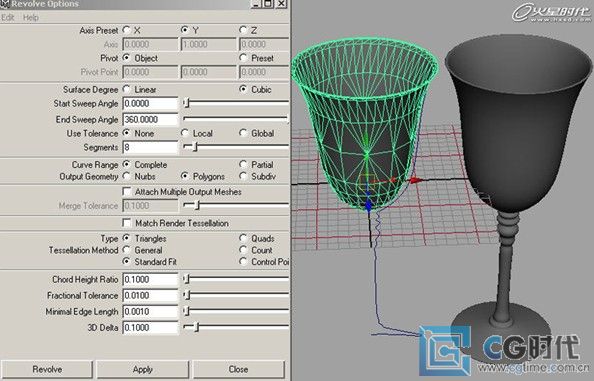This screenshot has height=381, width=594.
Task: Click the 3D Delta slider handle
Action: pyautogui.click(x=196, y=327)
